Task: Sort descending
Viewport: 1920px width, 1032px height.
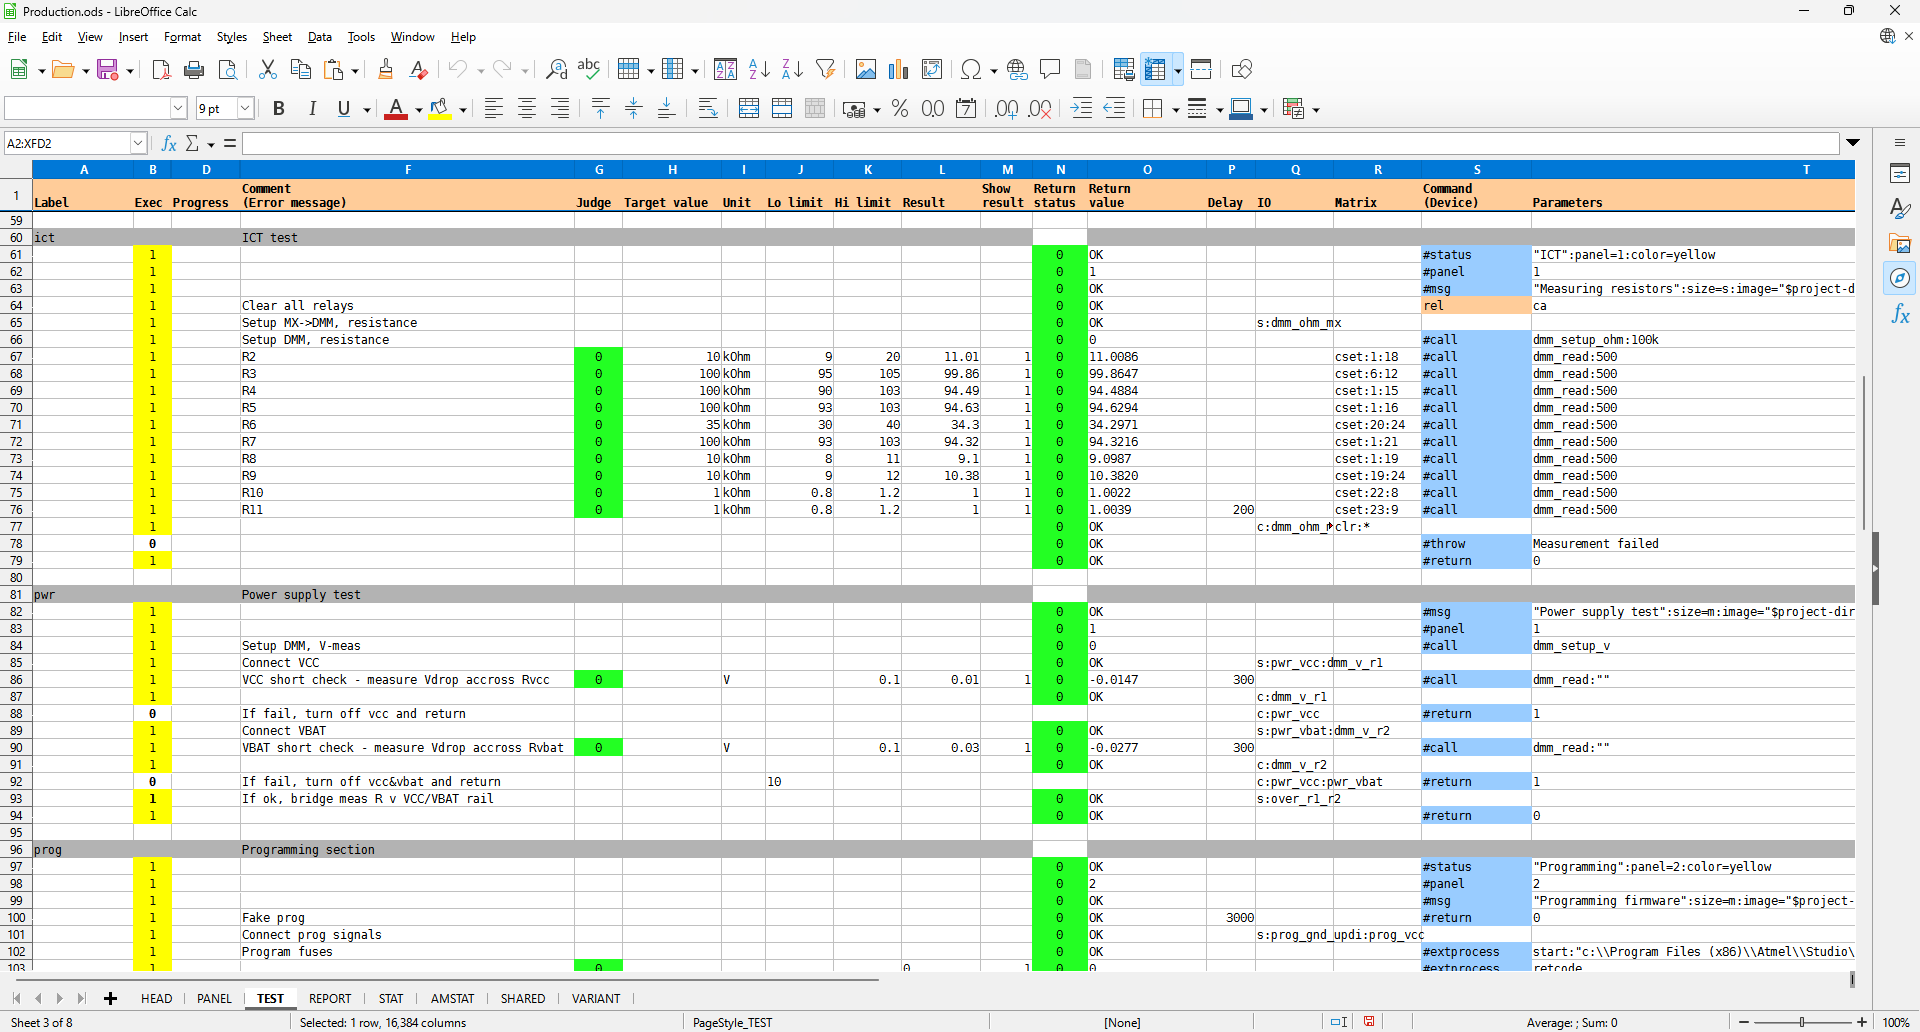Action: pos(792,69)
